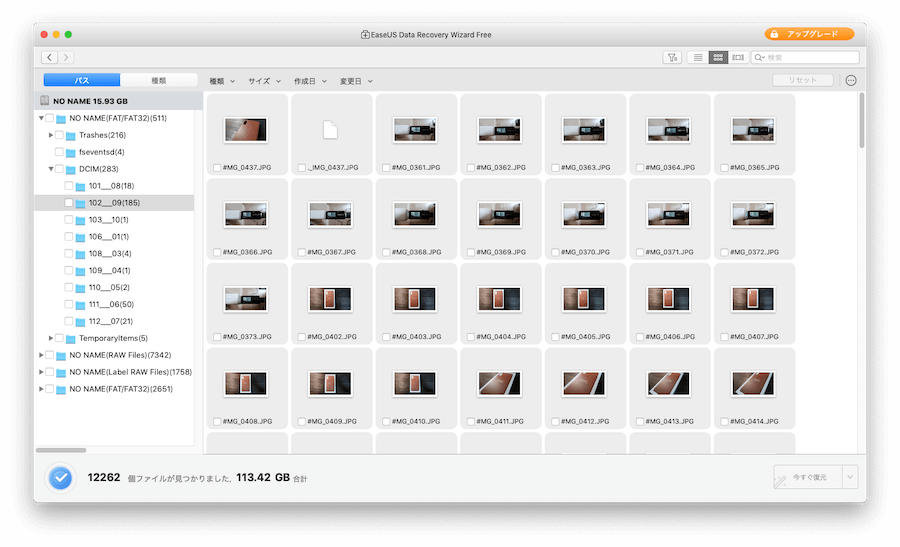Click the 101__08 folder icon

(x=80, y=186)
